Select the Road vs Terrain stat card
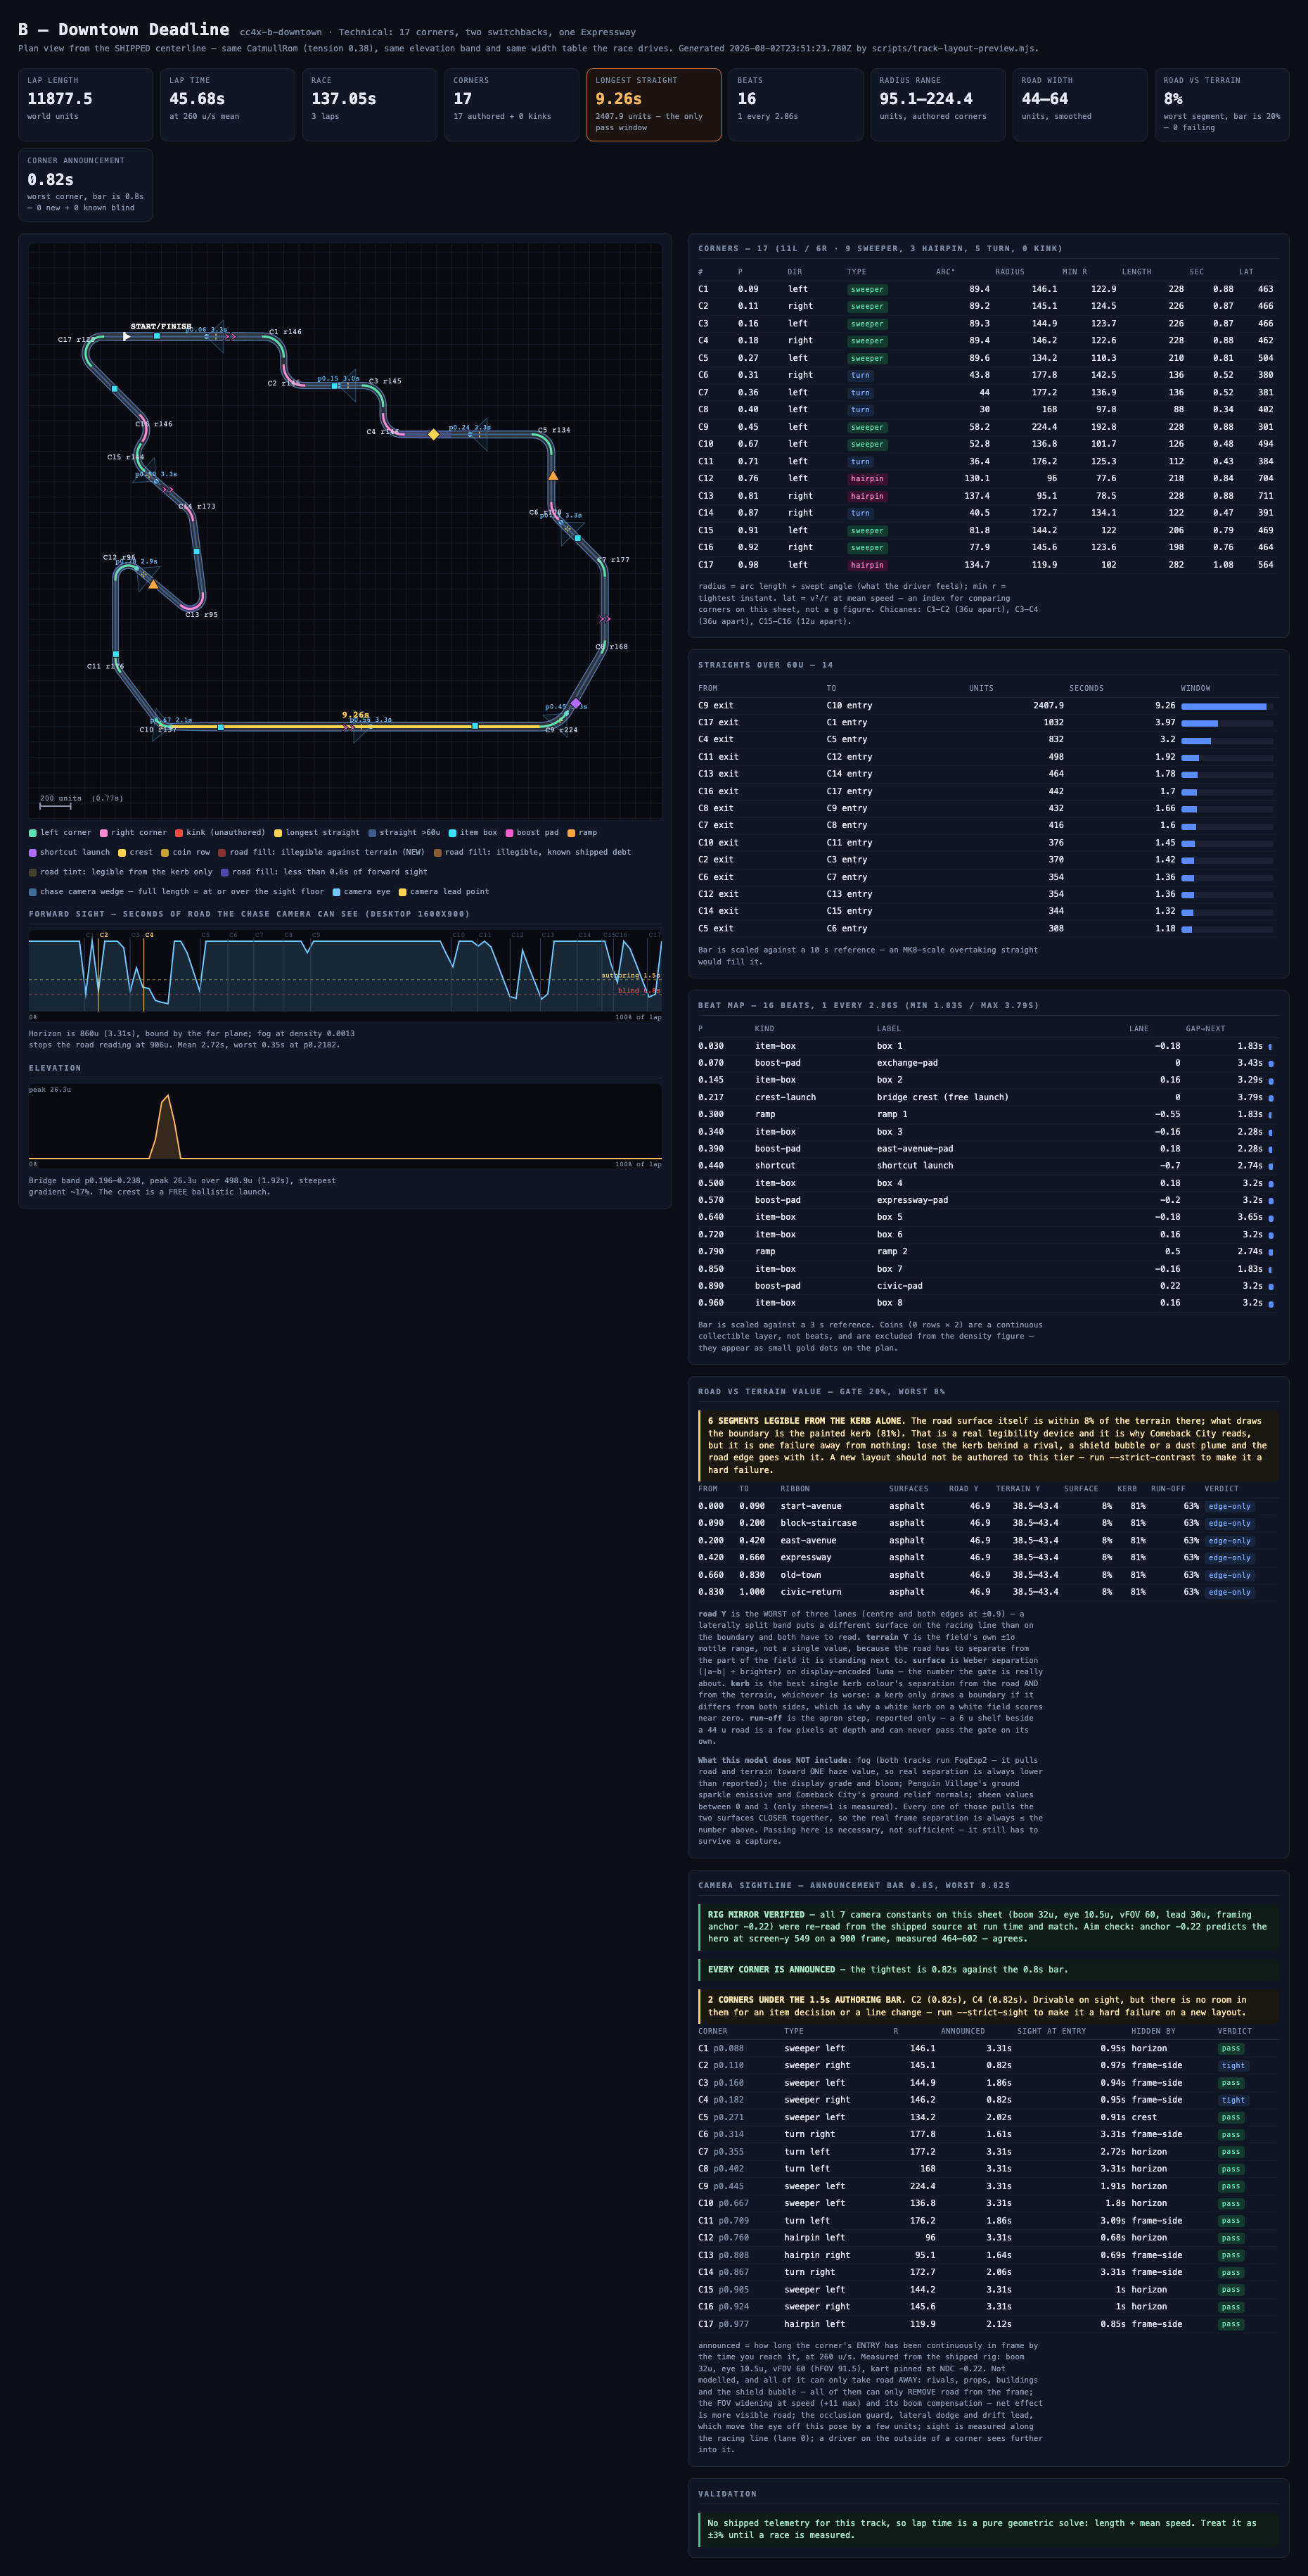 pos(1221,105)
